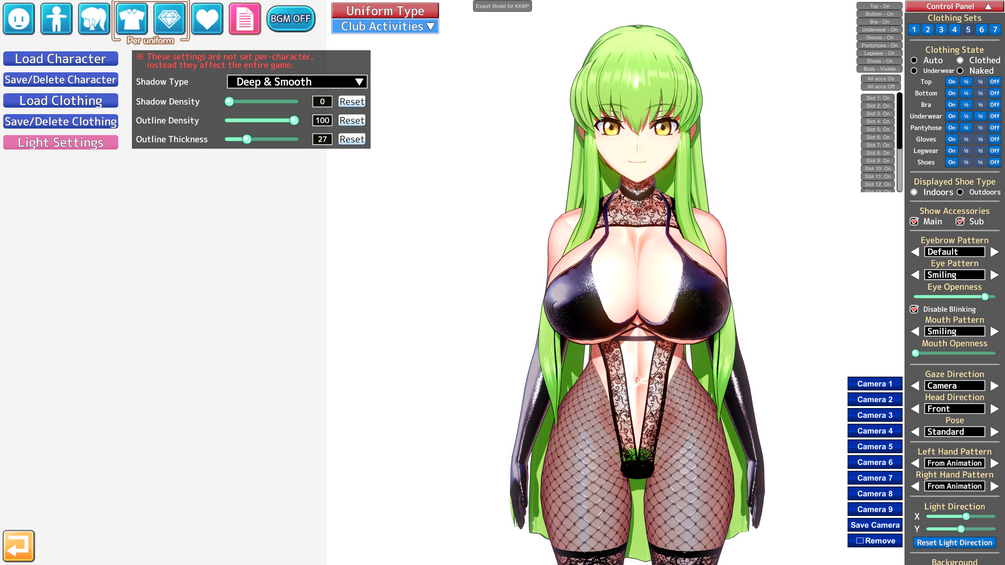Click Left Hand From Animation field
Viewport: 1005px width, 565px height.
tap(954, 463)
